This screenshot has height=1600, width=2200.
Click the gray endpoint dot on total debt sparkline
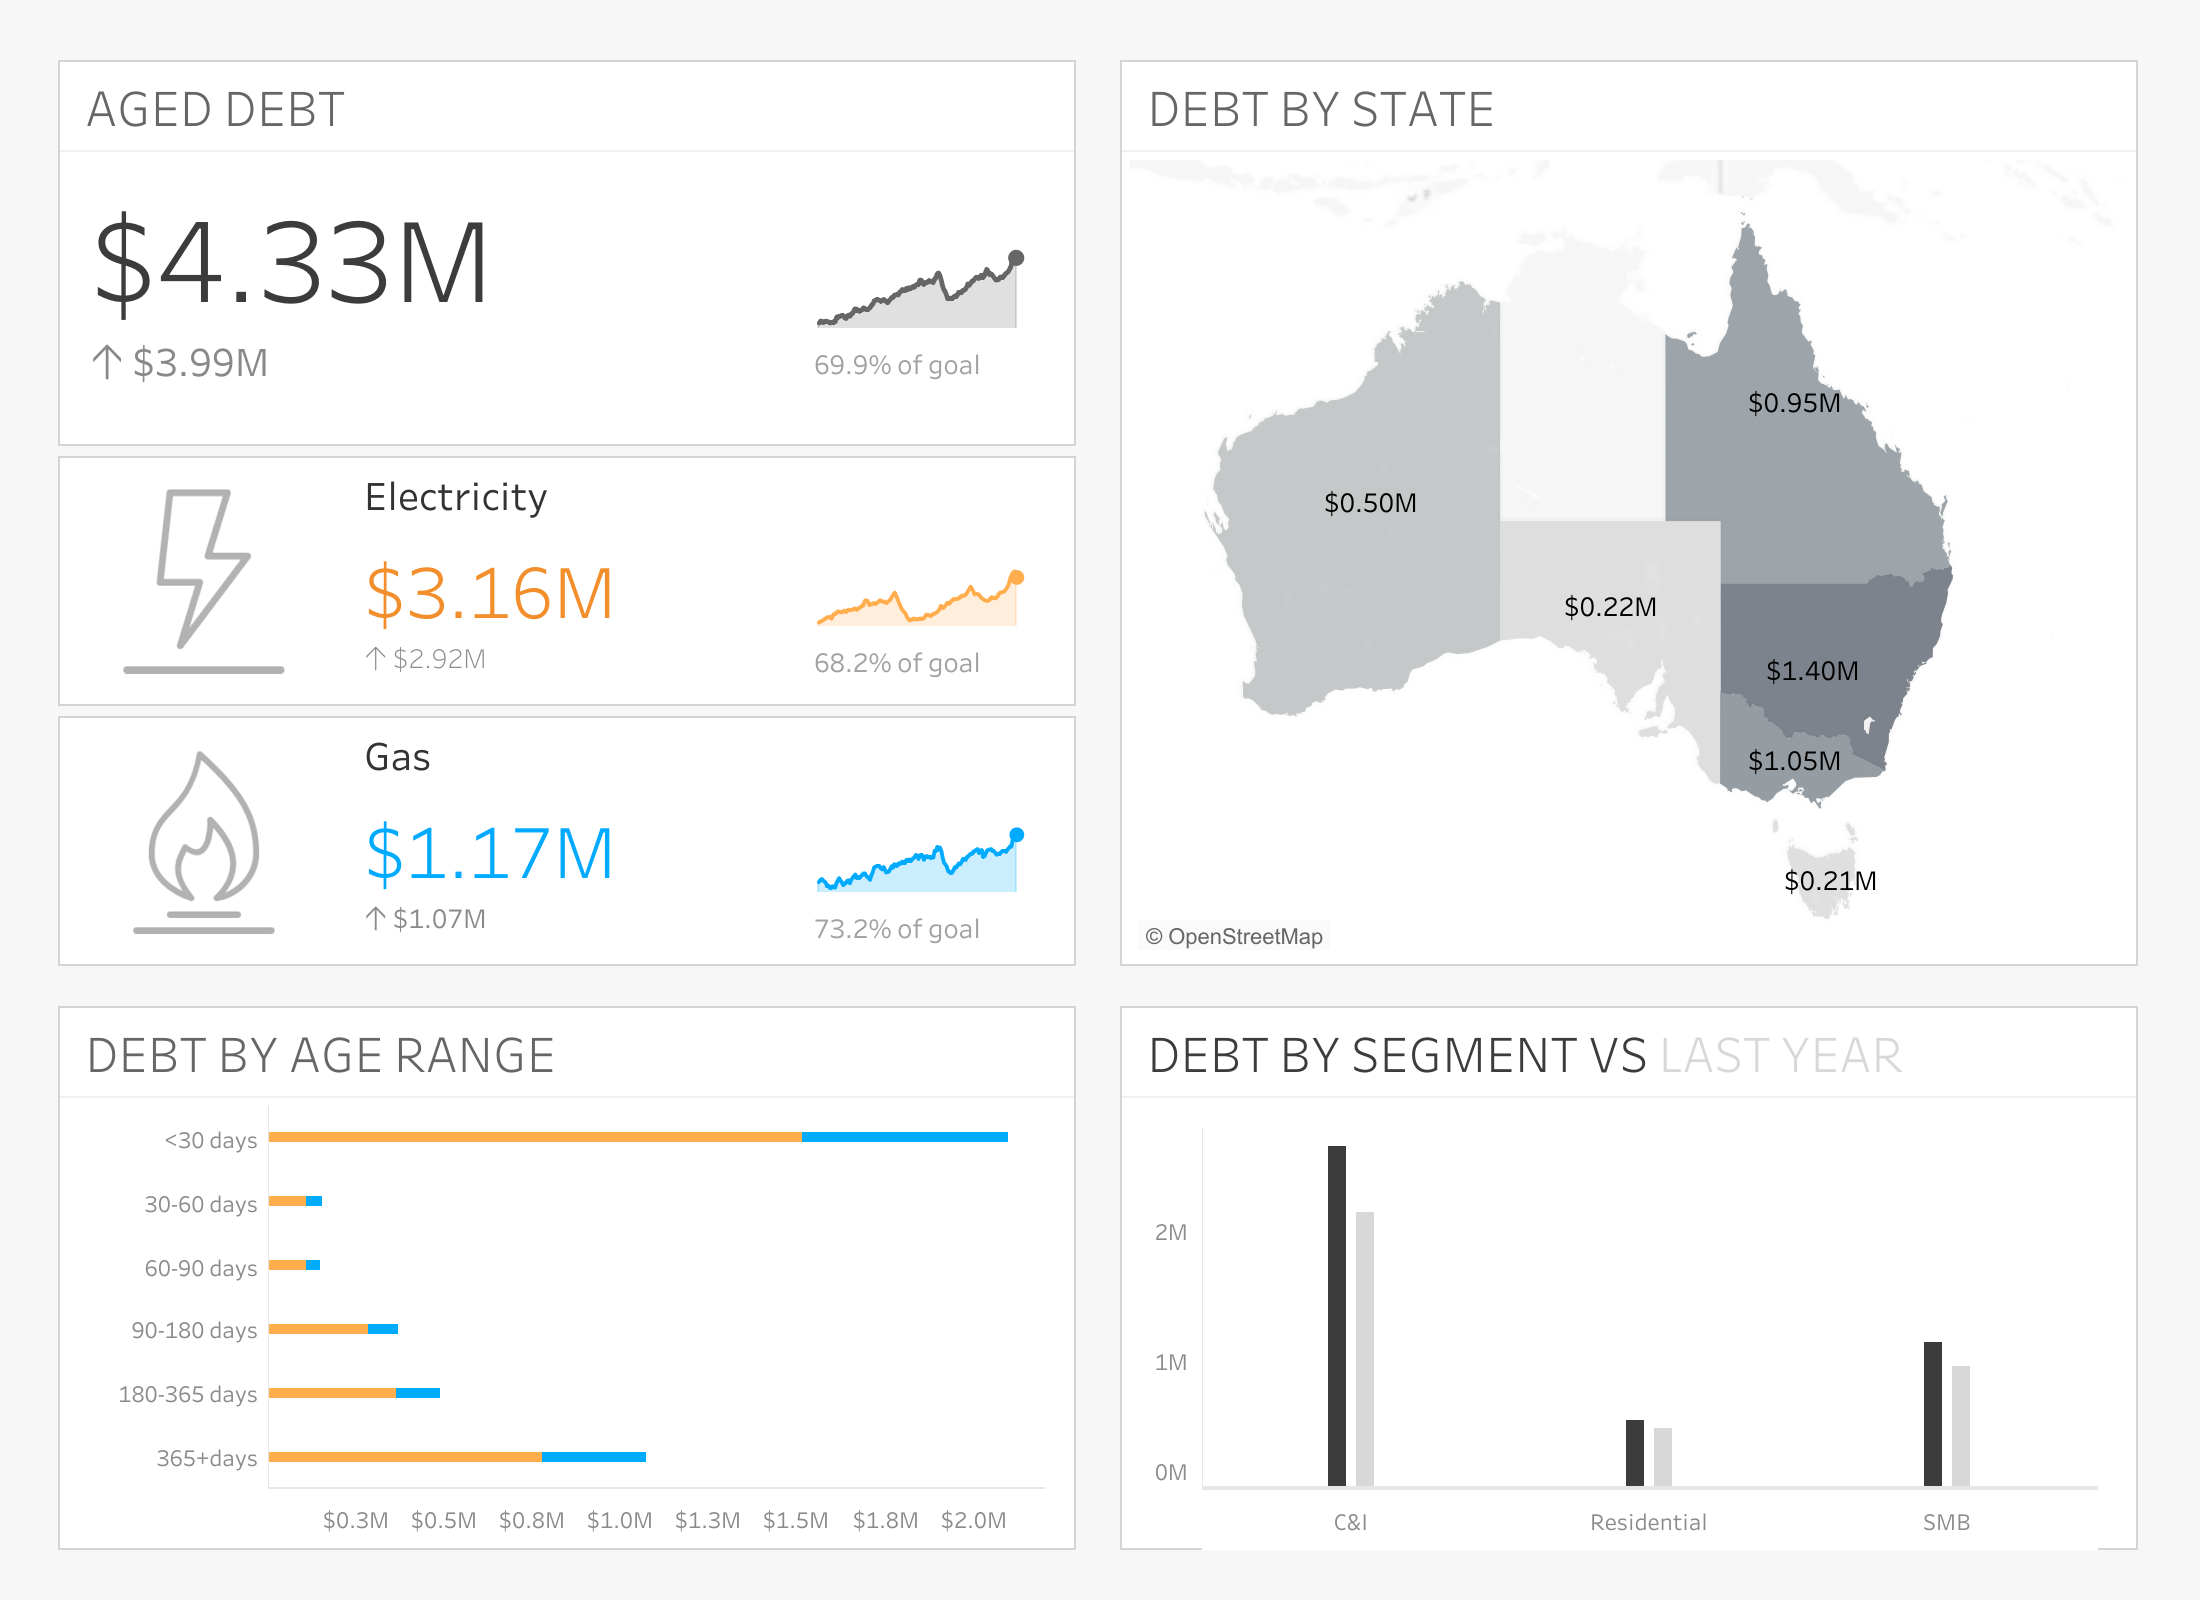(x=1016, y=258)
